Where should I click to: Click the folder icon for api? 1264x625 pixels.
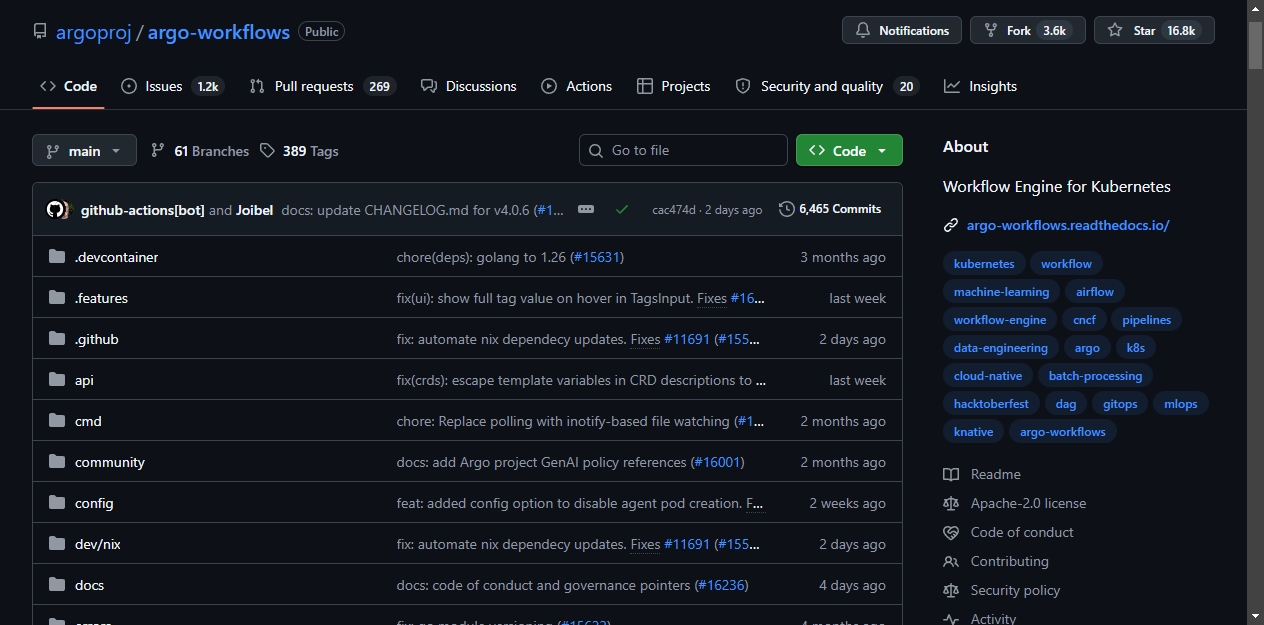click(57, 380)
